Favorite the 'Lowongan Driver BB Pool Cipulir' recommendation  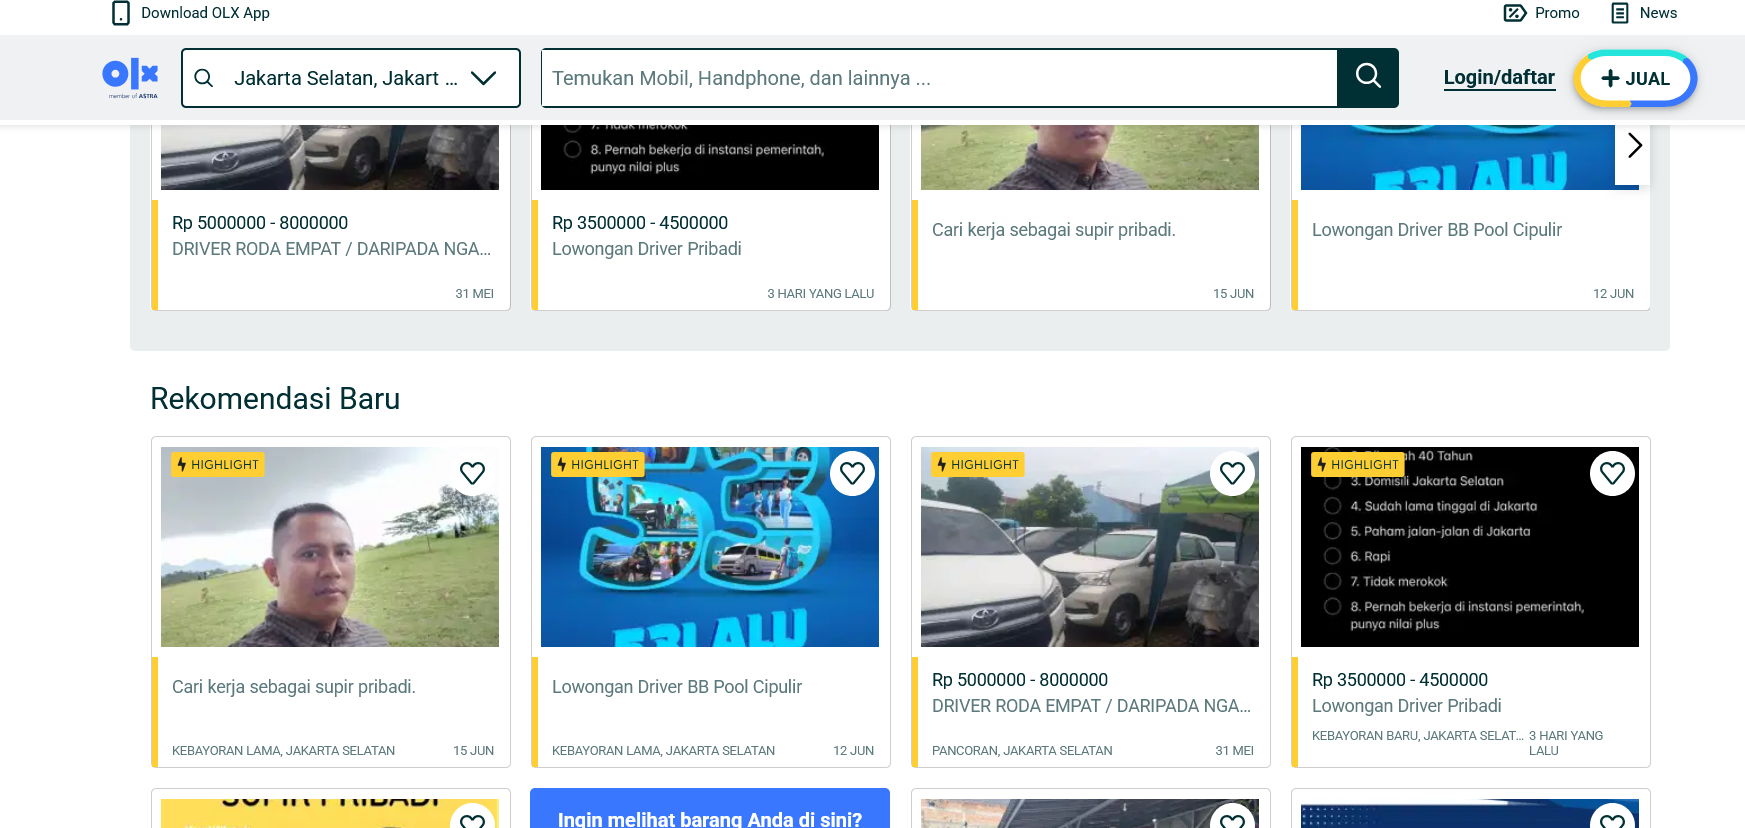[852, 473]
